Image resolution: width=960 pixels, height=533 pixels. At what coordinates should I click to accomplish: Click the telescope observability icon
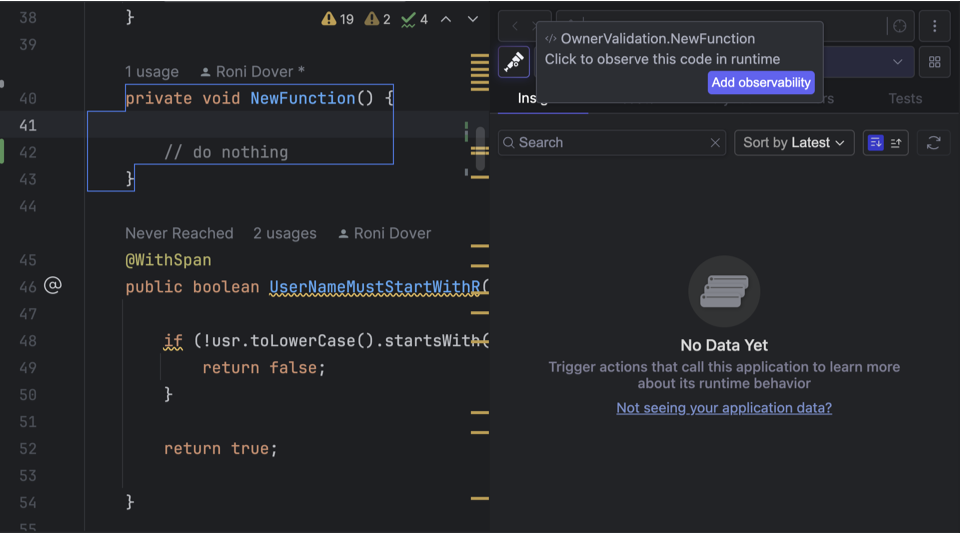pos(514,62)
